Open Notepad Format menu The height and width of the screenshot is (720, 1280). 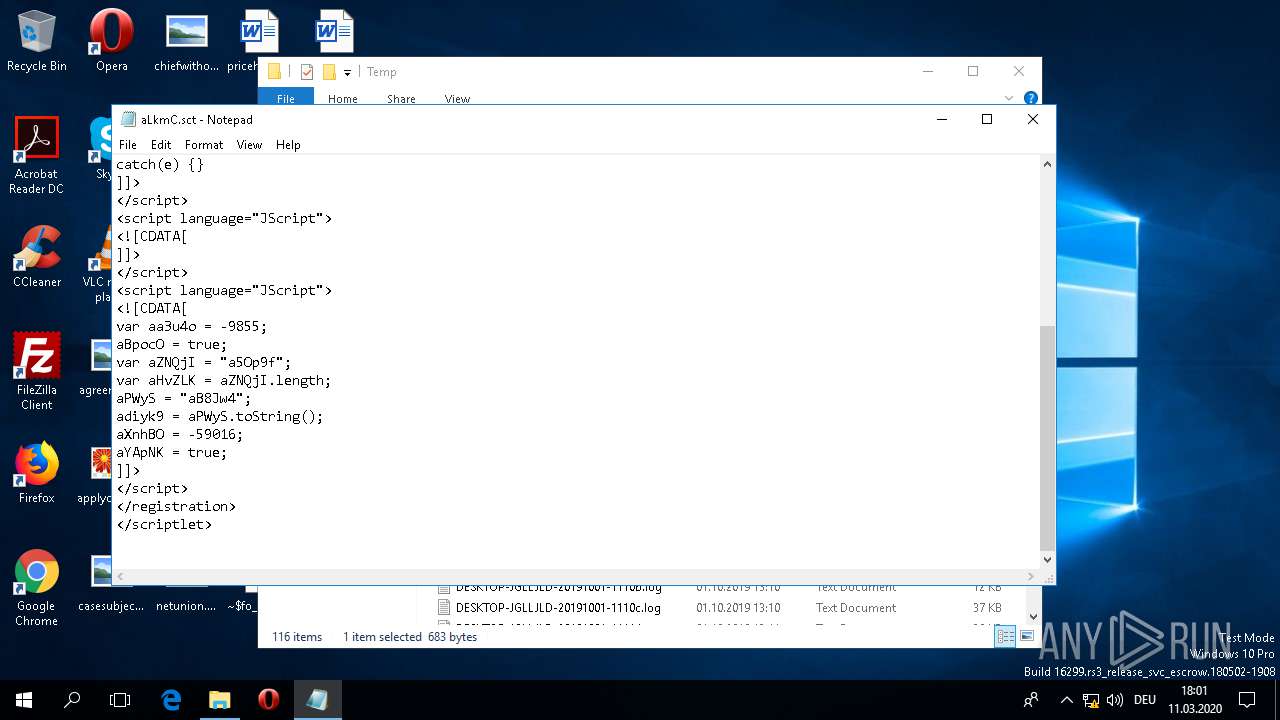(x=204, y=145)
